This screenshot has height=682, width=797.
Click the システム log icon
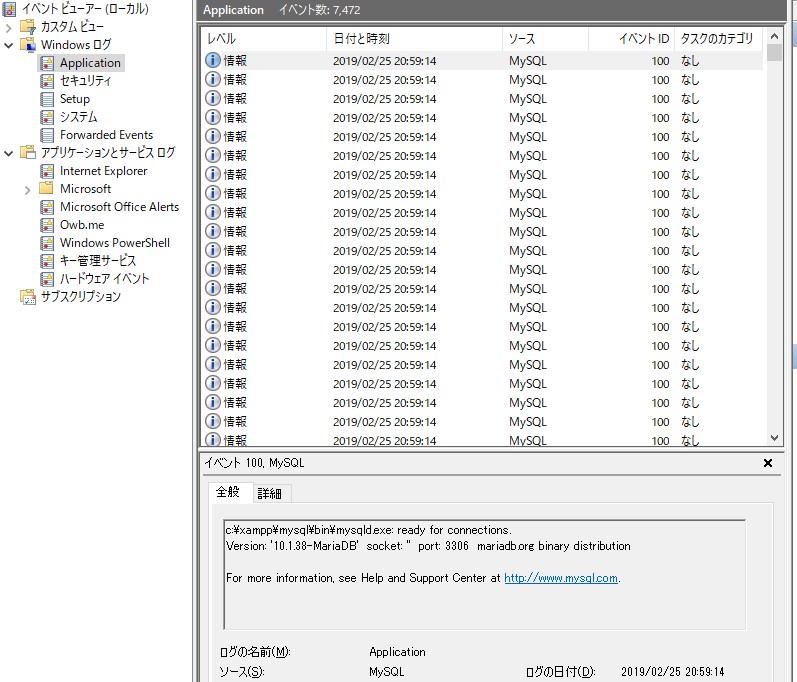pyautogui.click(x=47, y=117)
